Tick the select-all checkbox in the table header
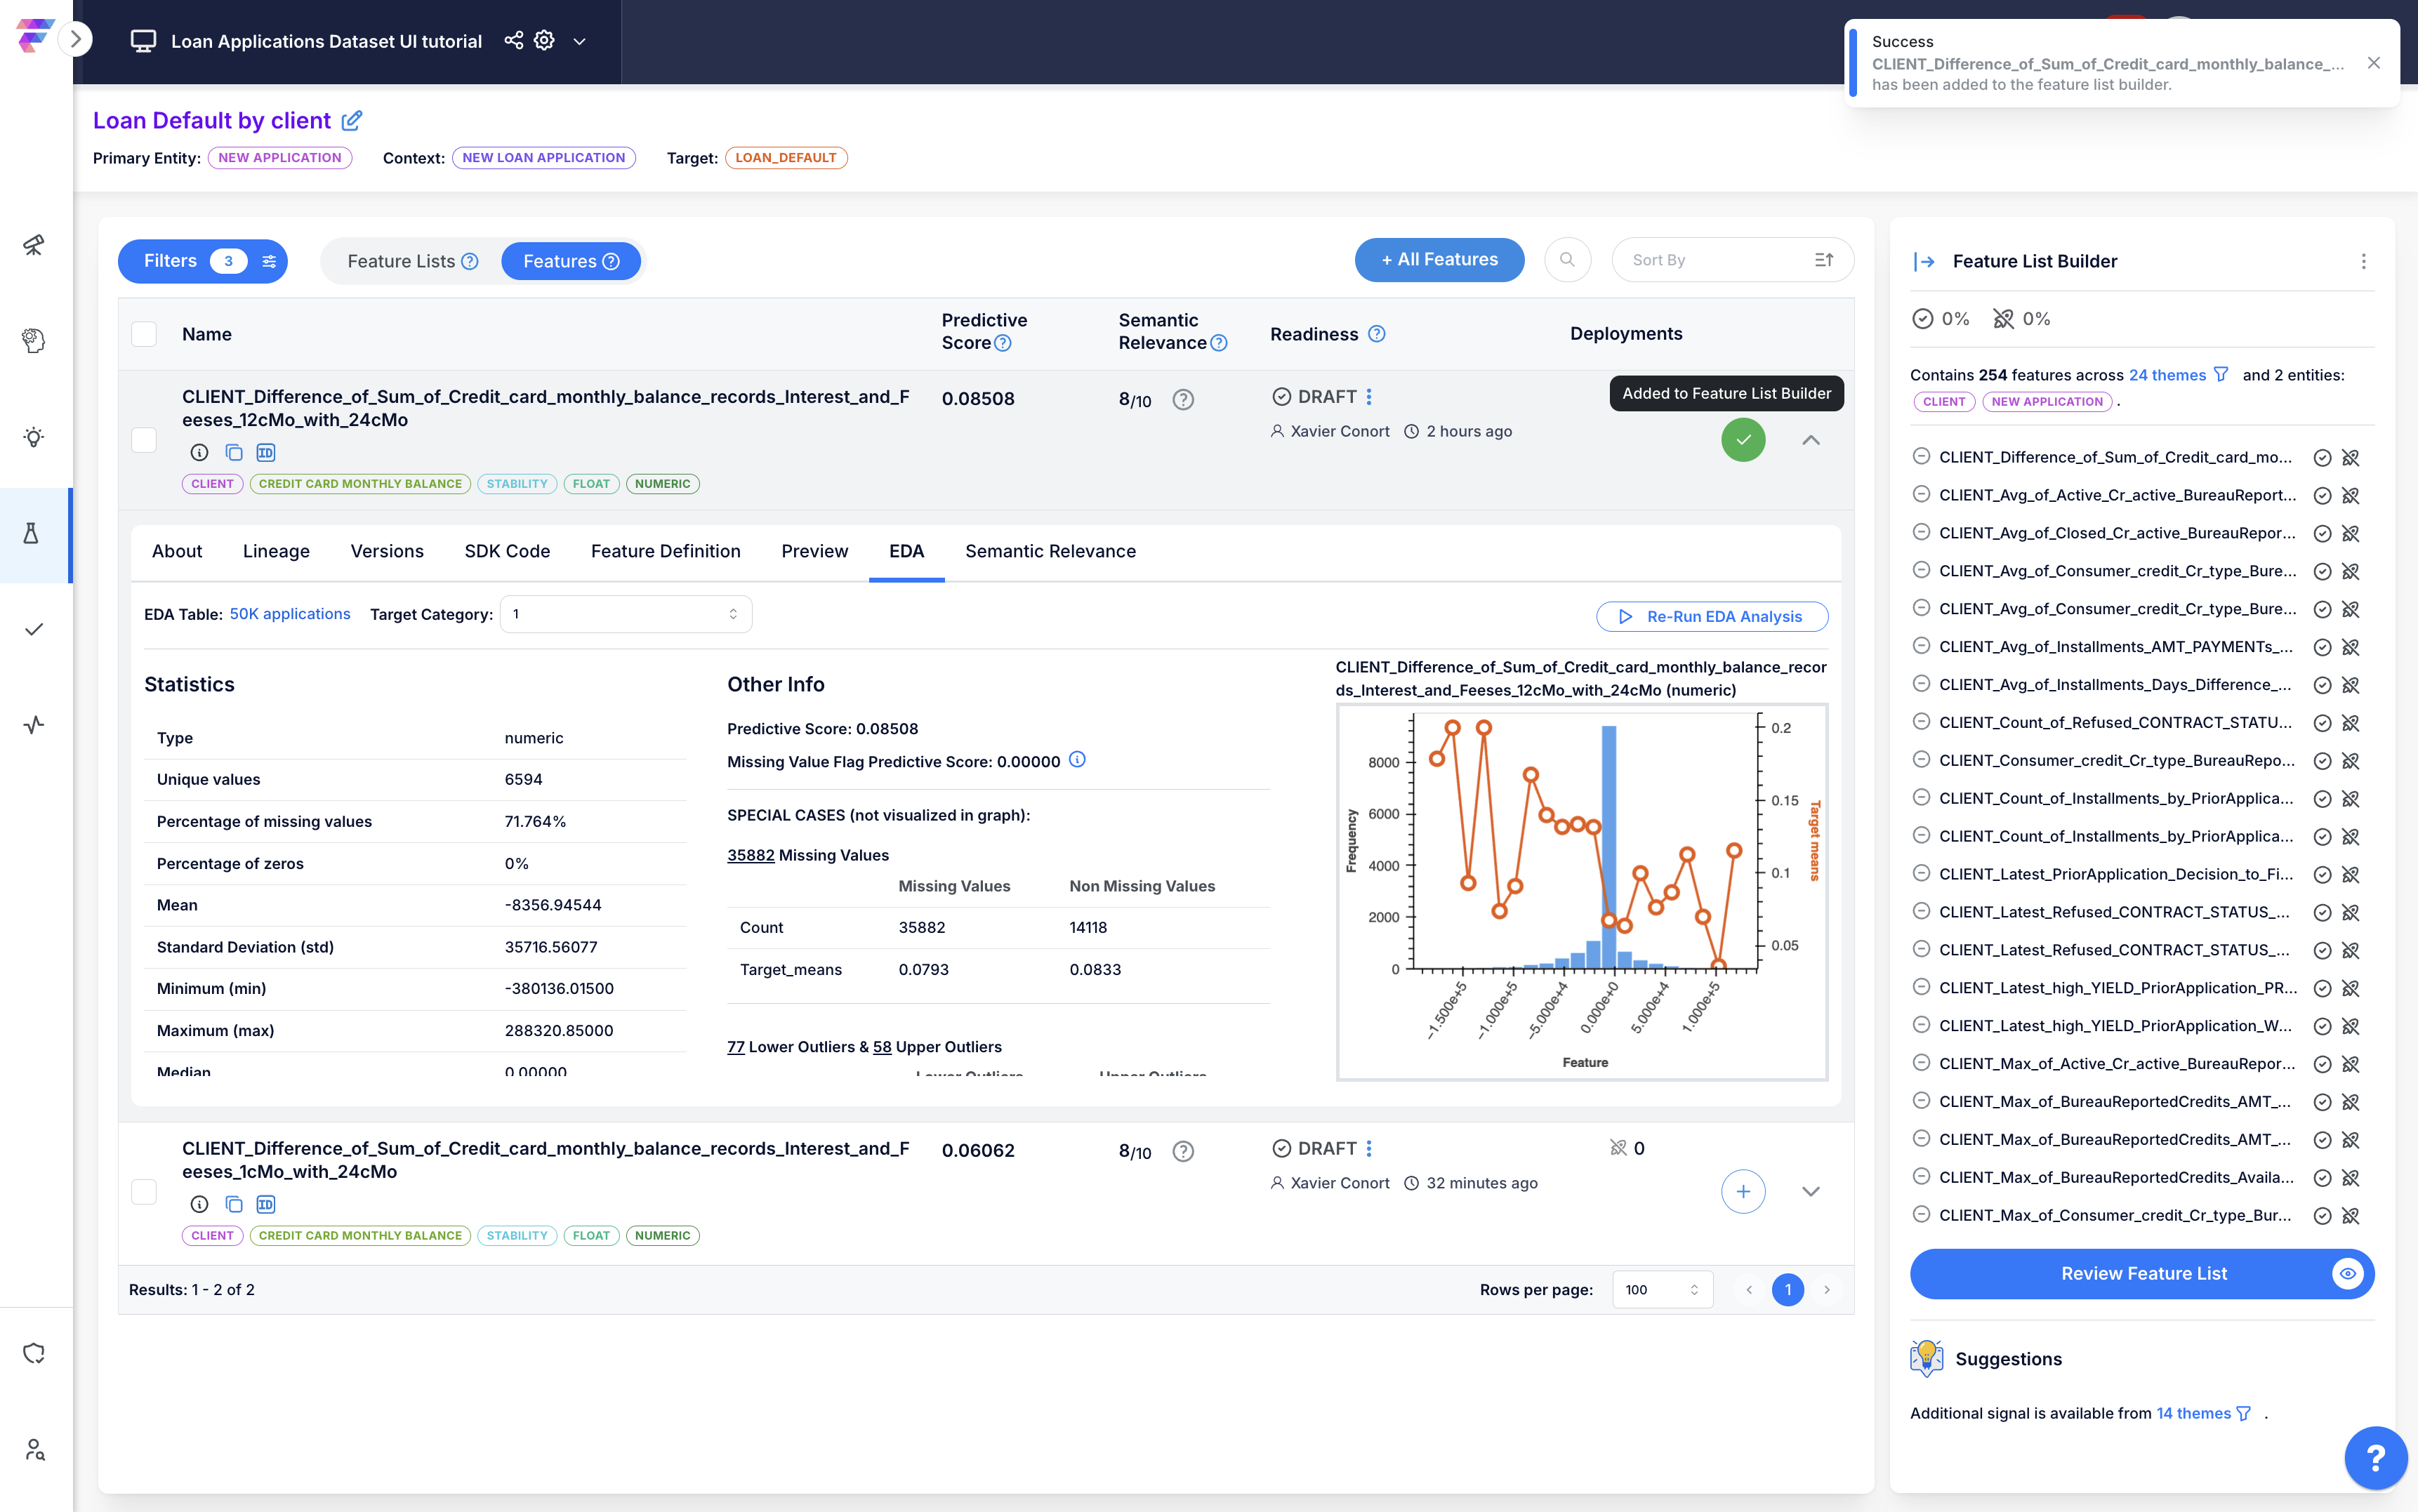The height and width of the screenshot is (1512, 2418). 144,334
